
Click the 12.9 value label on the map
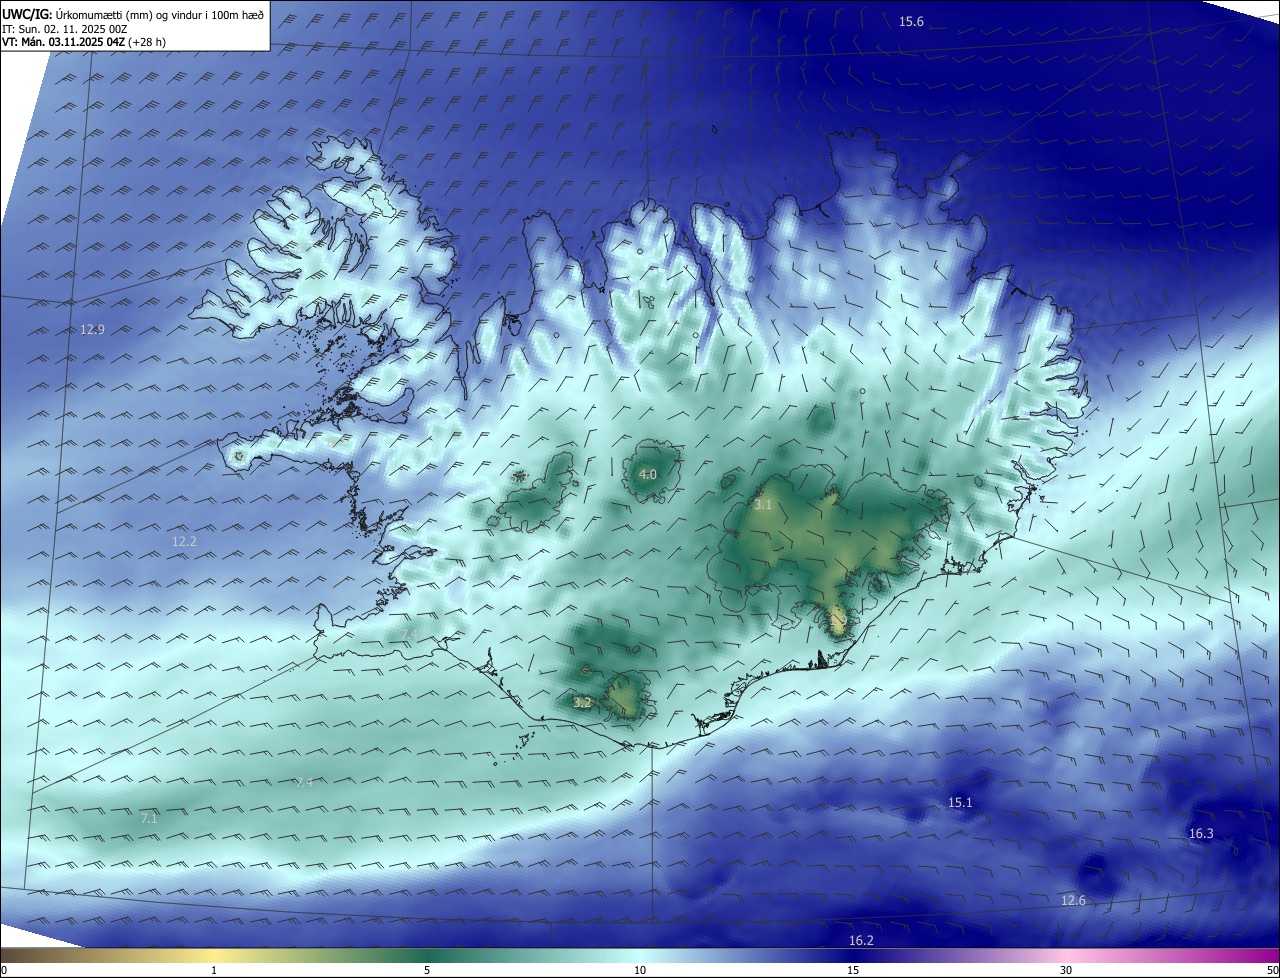coord(92,329)
